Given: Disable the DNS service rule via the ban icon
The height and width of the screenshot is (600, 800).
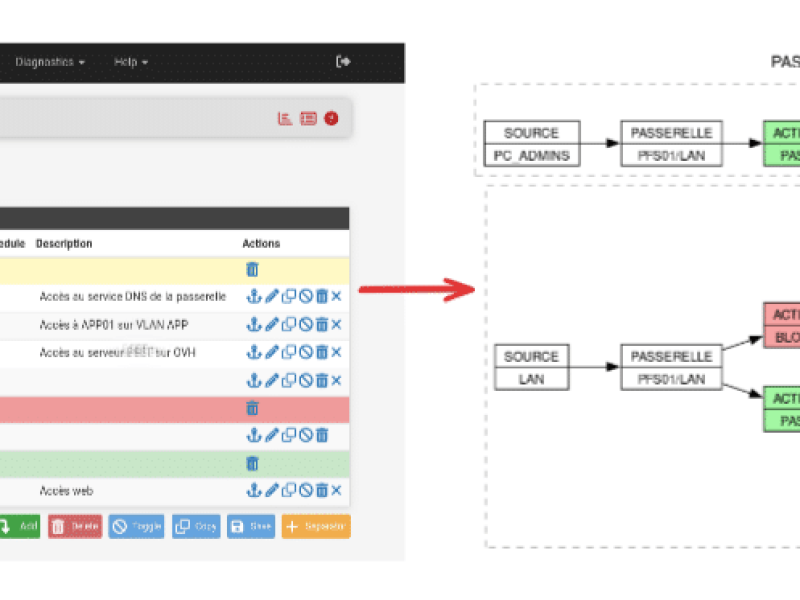Looking at the screenshot, I should coord(306,297).
